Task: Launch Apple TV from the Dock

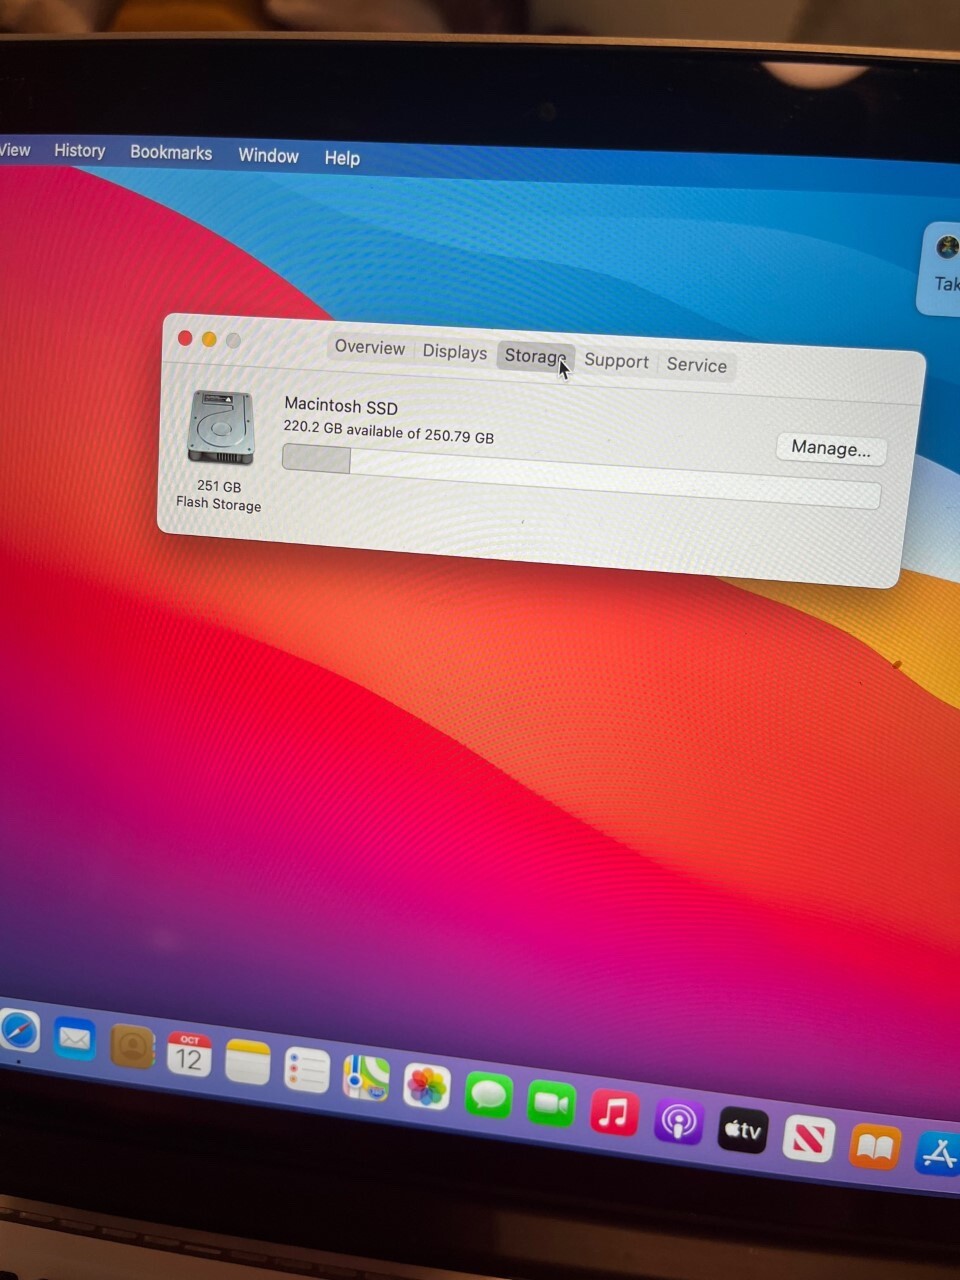Action: [x=743, y=1130]
